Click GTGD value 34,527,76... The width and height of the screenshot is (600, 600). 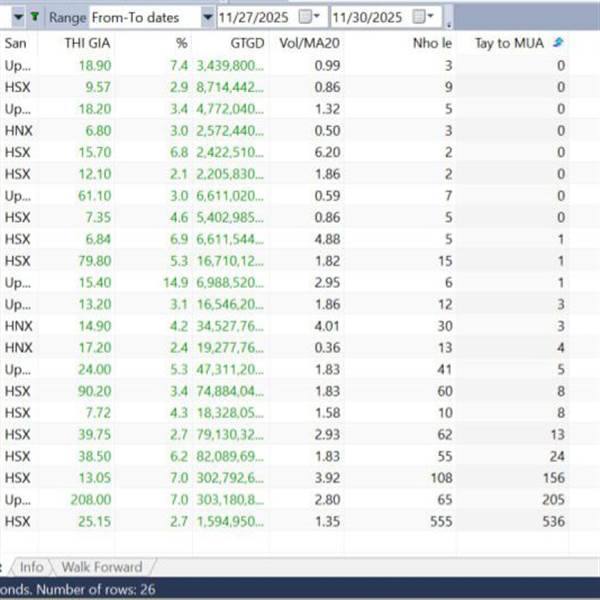pos(230,326)
